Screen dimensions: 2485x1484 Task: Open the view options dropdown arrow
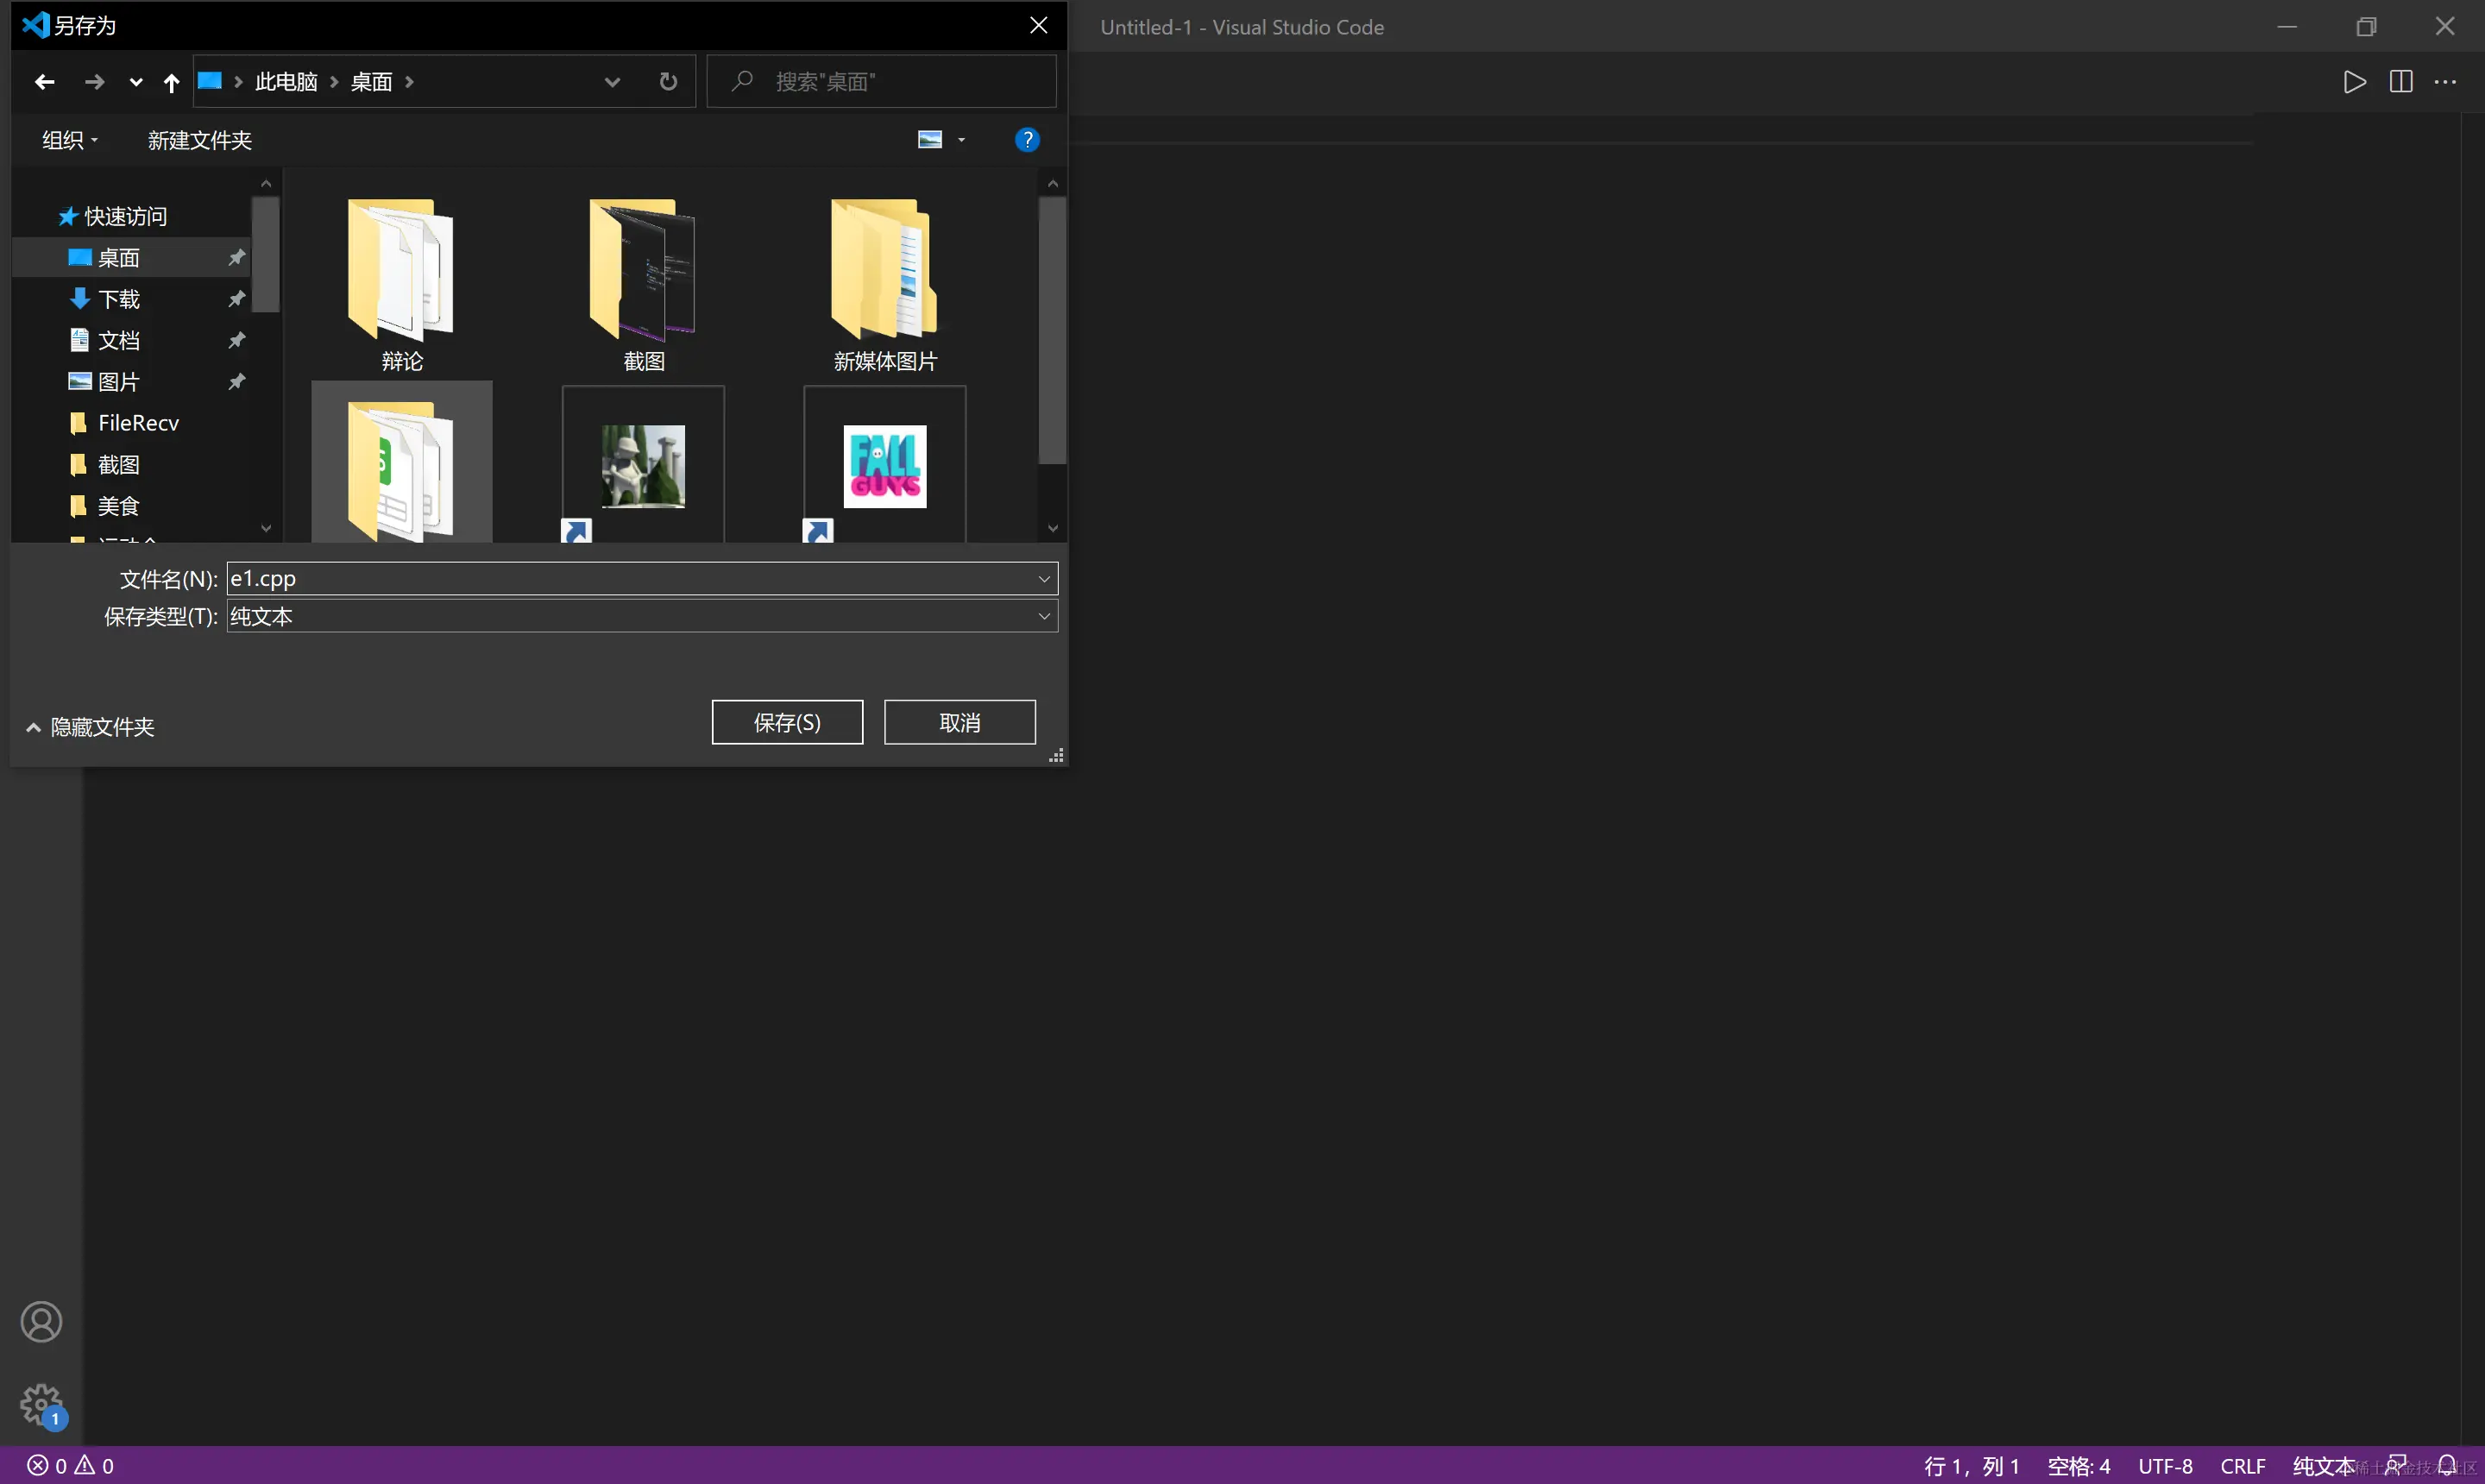coord(961,140)
